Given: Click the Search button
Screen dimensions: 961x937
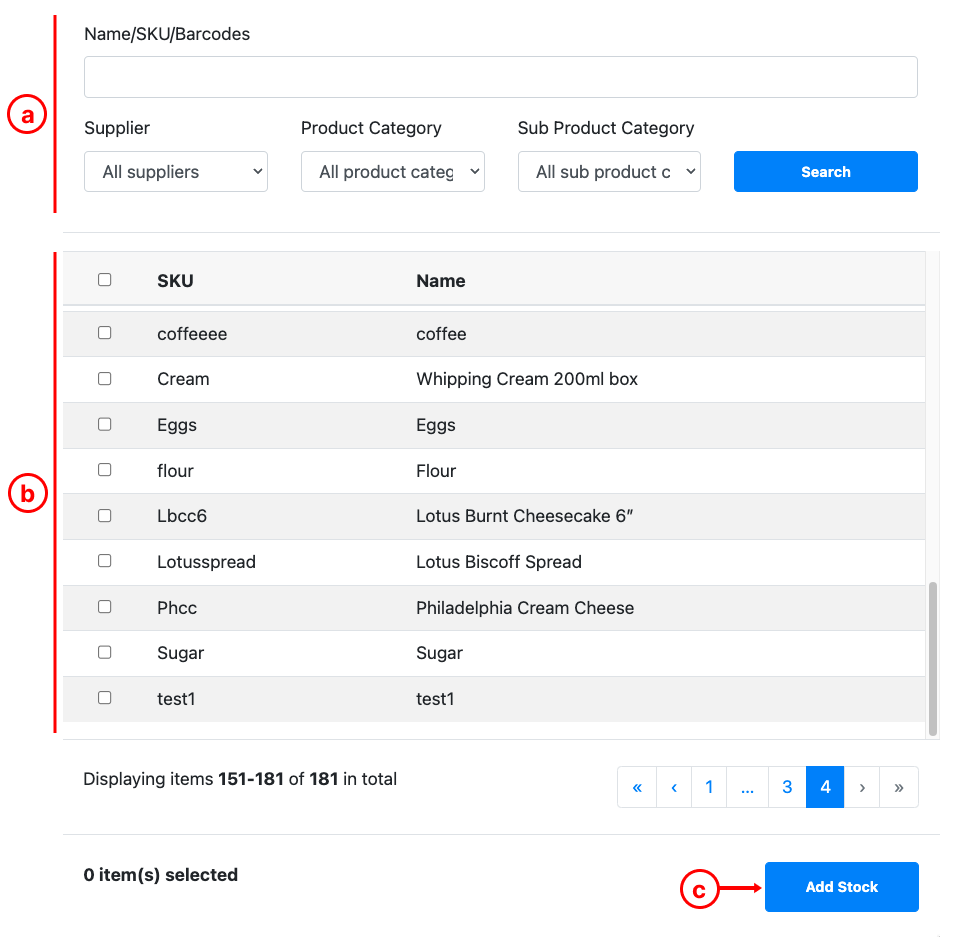Looking at the screenshot, I should coord(826,172).
